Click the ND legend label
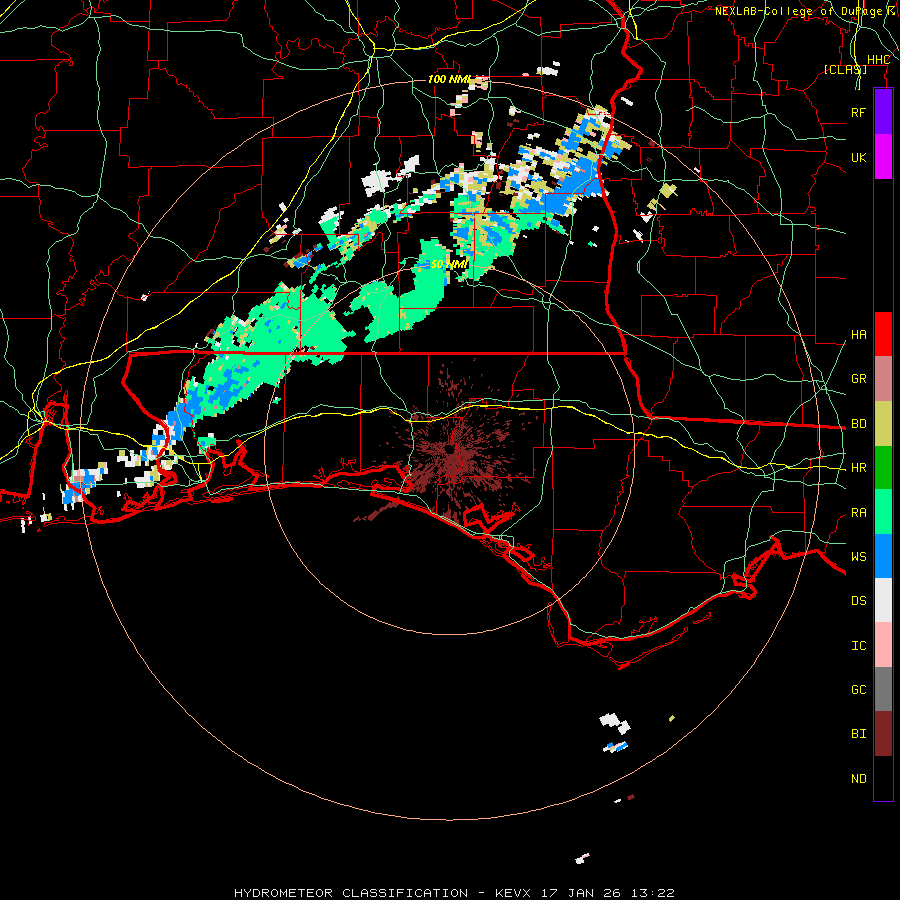Screen dimensions: 900x900 (858, 779)
